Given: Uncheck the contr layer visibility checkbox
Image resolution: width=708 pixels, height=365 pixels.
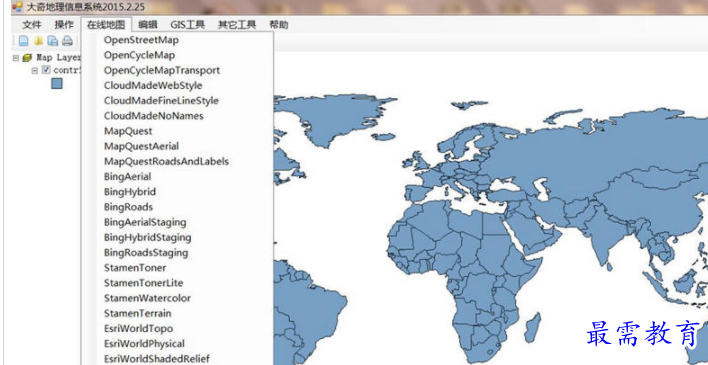Looking at the screenshot, I should click(46, 70).
